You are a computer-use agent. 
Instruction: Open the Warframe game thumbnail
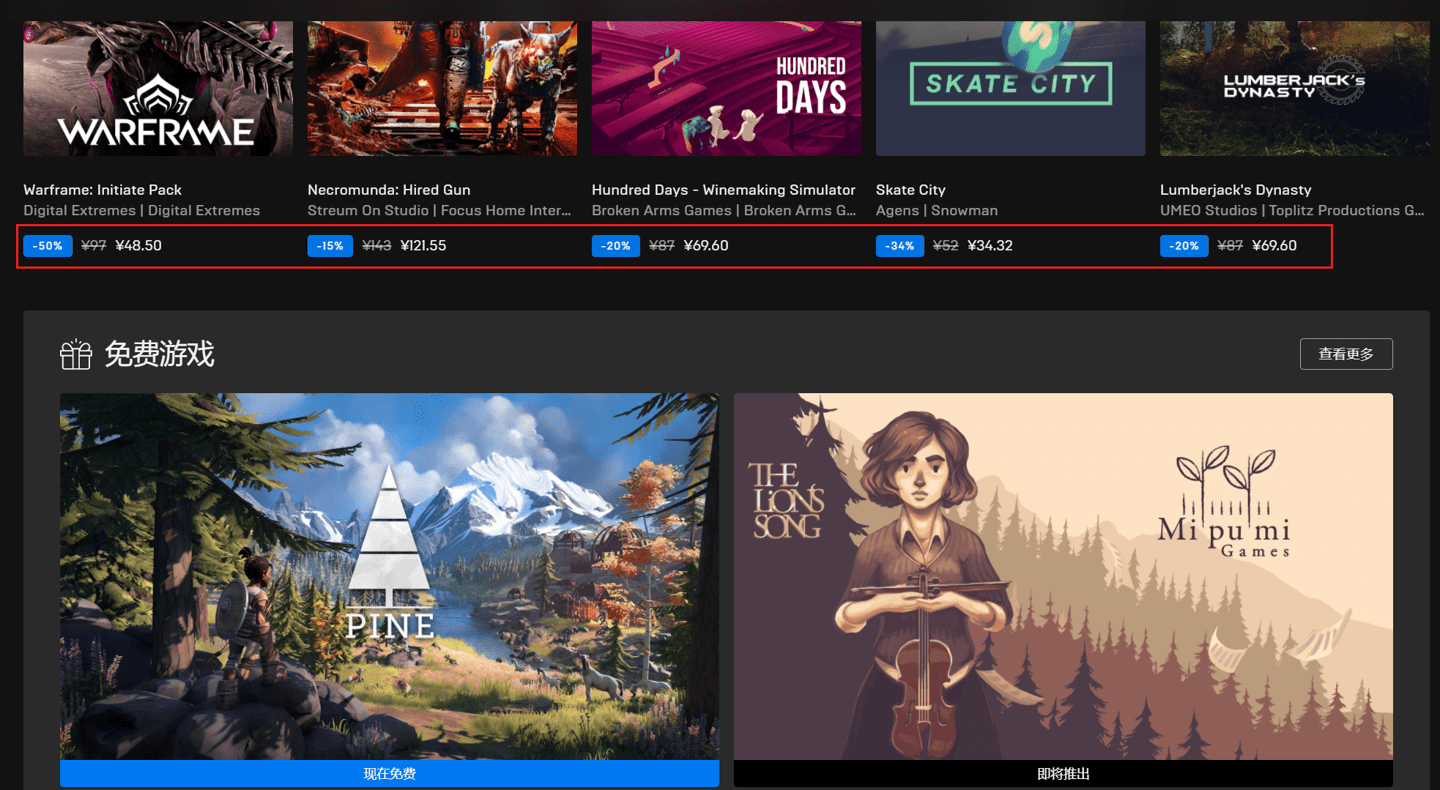[158, 88]
